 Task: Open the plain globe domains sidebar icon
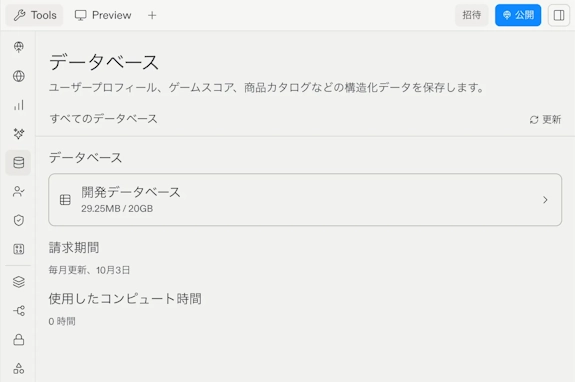(x=19, y=76)
